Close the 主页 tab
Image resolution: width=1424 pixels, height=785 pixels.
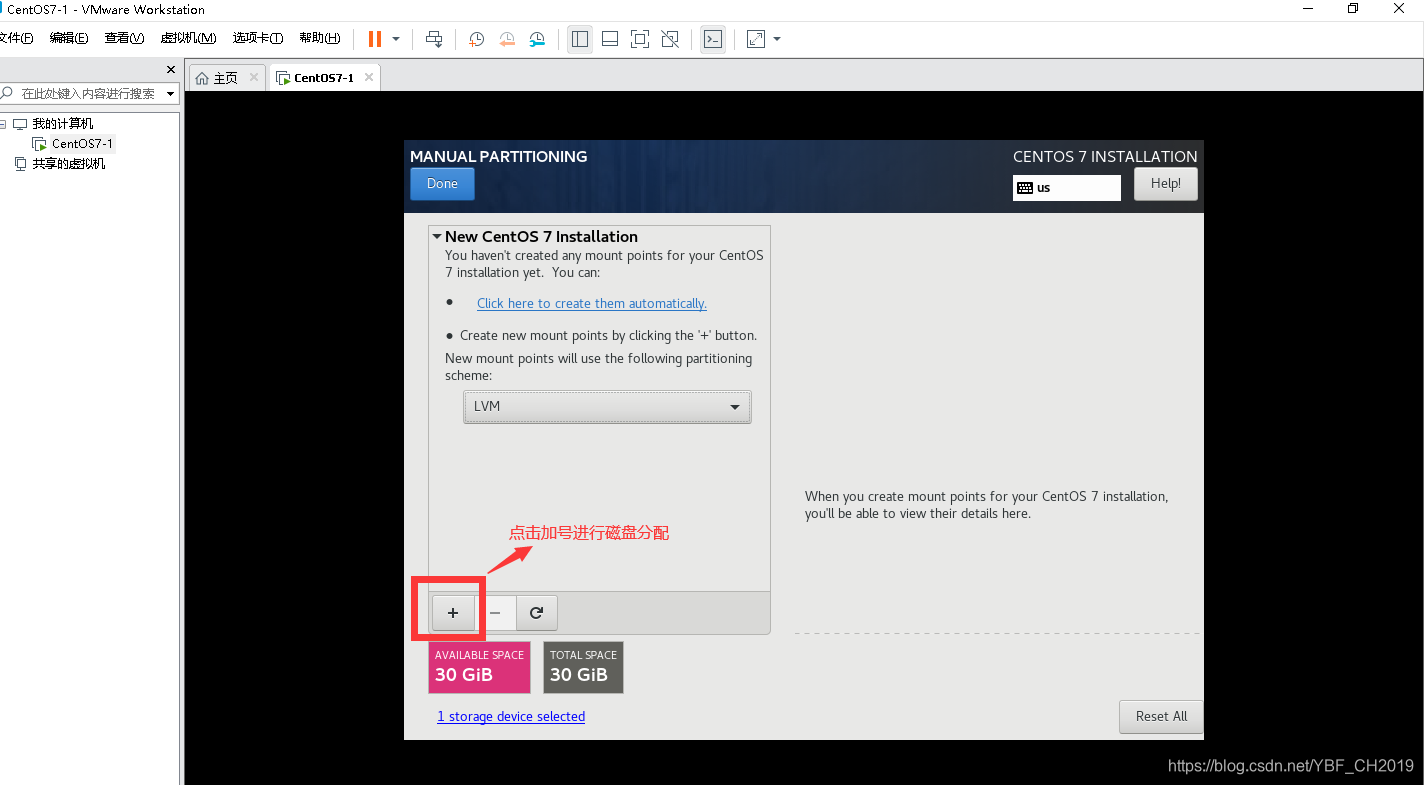[x=253, y=77]
